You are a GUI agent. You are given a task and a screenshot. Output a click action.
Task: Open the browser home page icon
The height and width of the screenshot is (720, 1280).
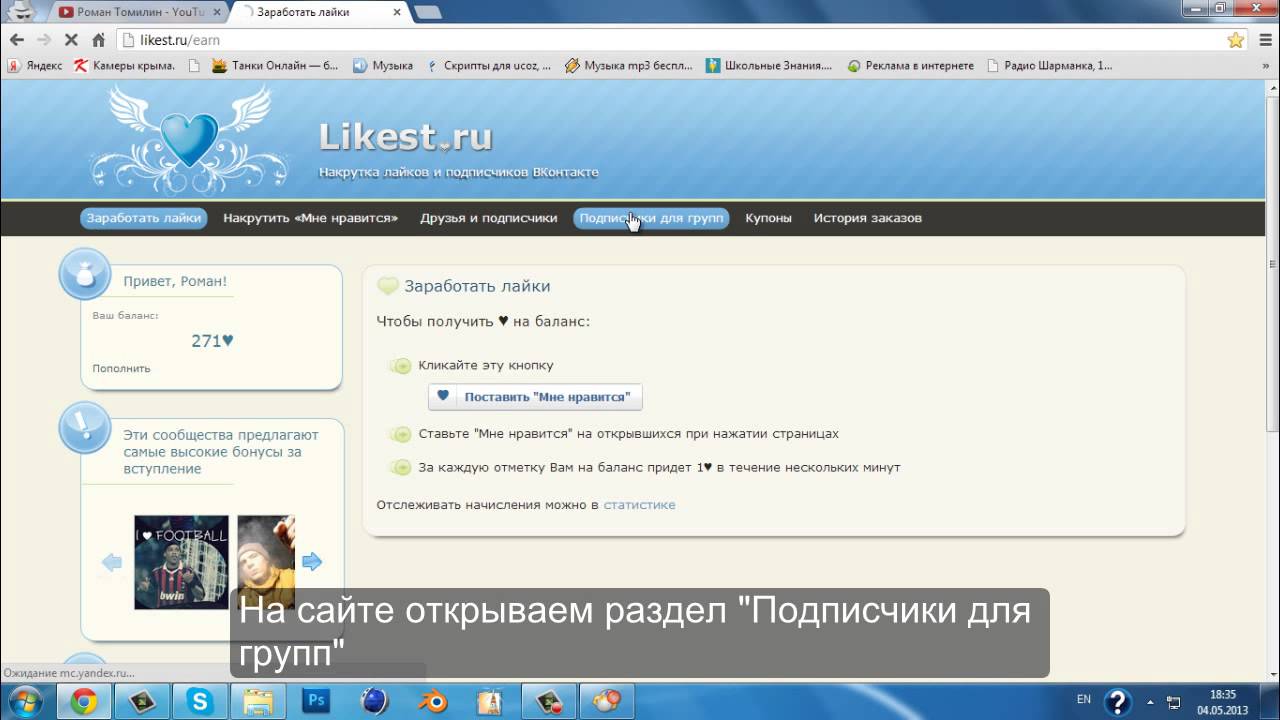pyautogui.click(x=98, y=40)
